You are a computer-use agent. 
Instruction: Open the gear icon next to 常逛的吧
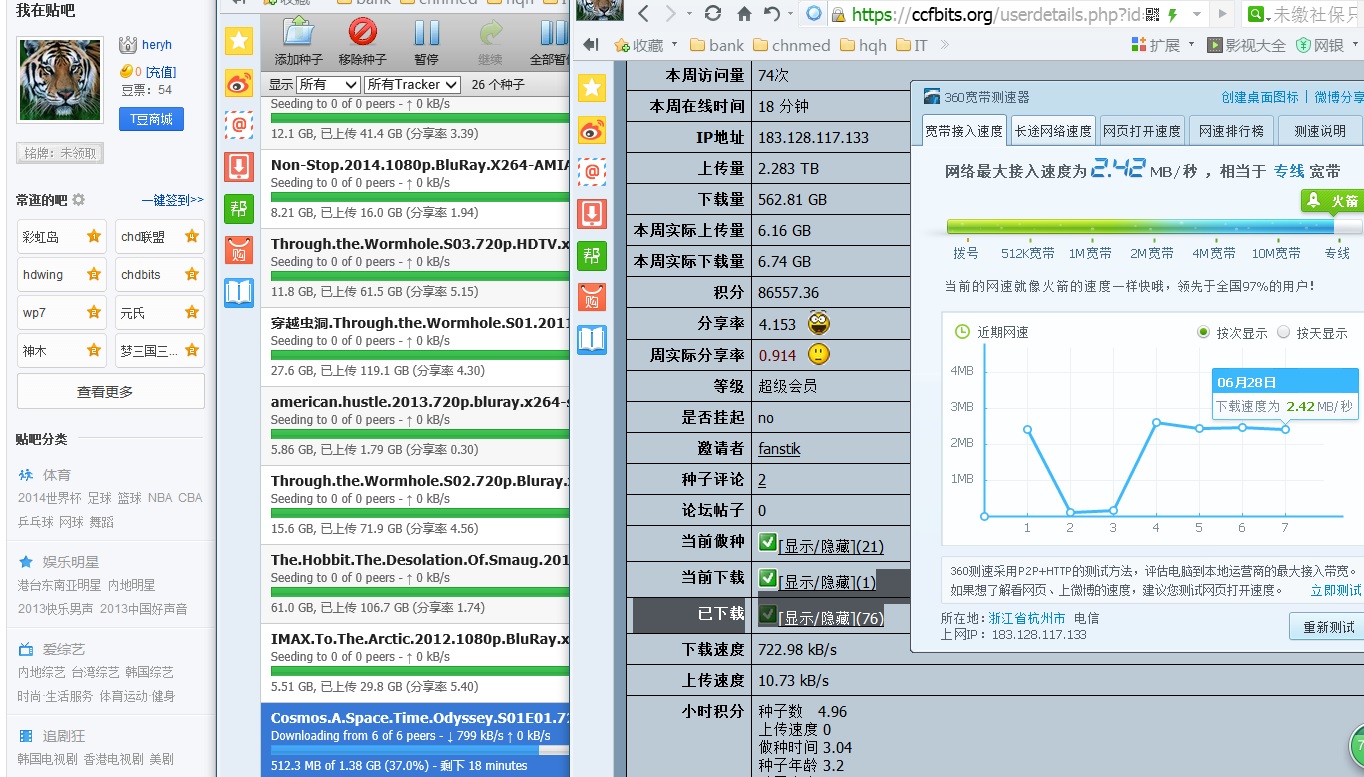coord(79,200)
